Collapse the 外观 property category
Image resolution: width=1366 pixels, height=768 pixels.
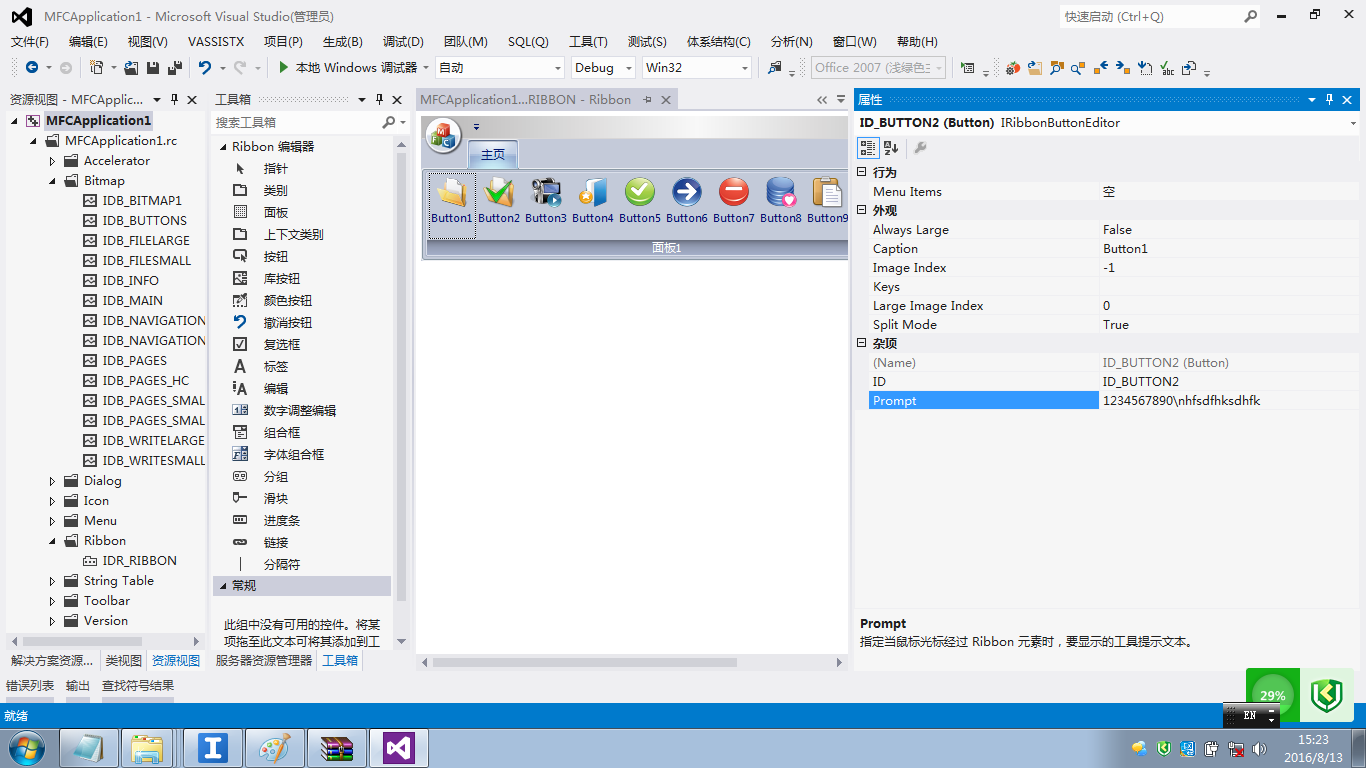point(862,210)
